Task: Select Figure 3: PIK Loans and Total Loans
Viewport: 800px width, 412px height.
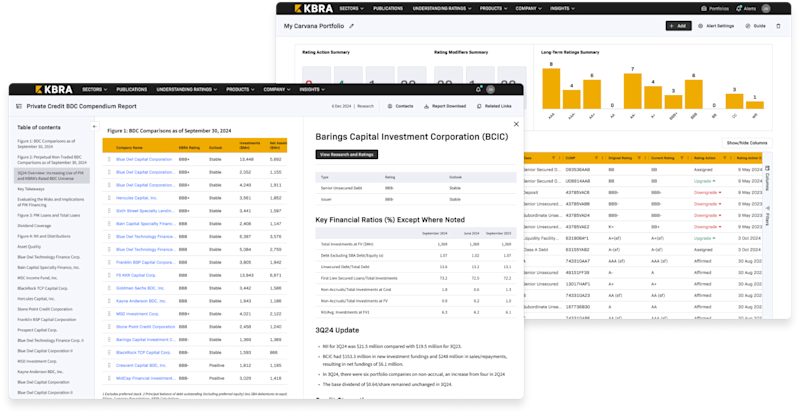Action: [48, 215]
